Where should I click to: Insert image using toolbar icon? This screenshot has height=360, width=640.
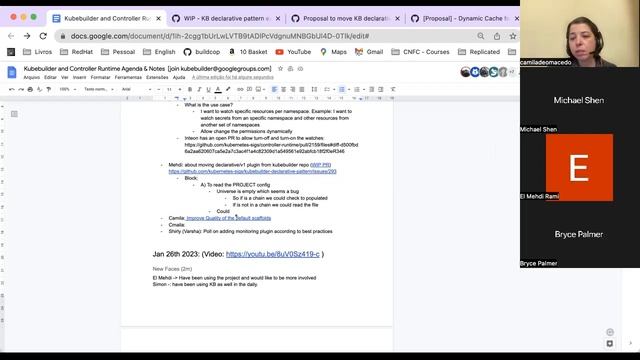click(258, 89)
